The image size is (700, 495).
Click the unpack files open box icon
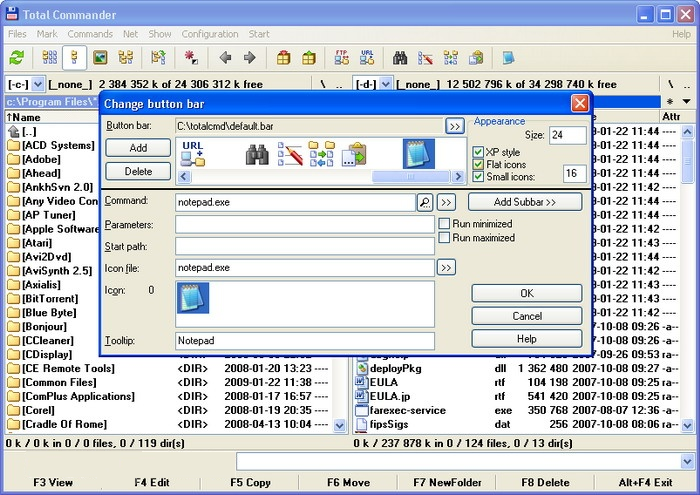[x=308, y=58]
